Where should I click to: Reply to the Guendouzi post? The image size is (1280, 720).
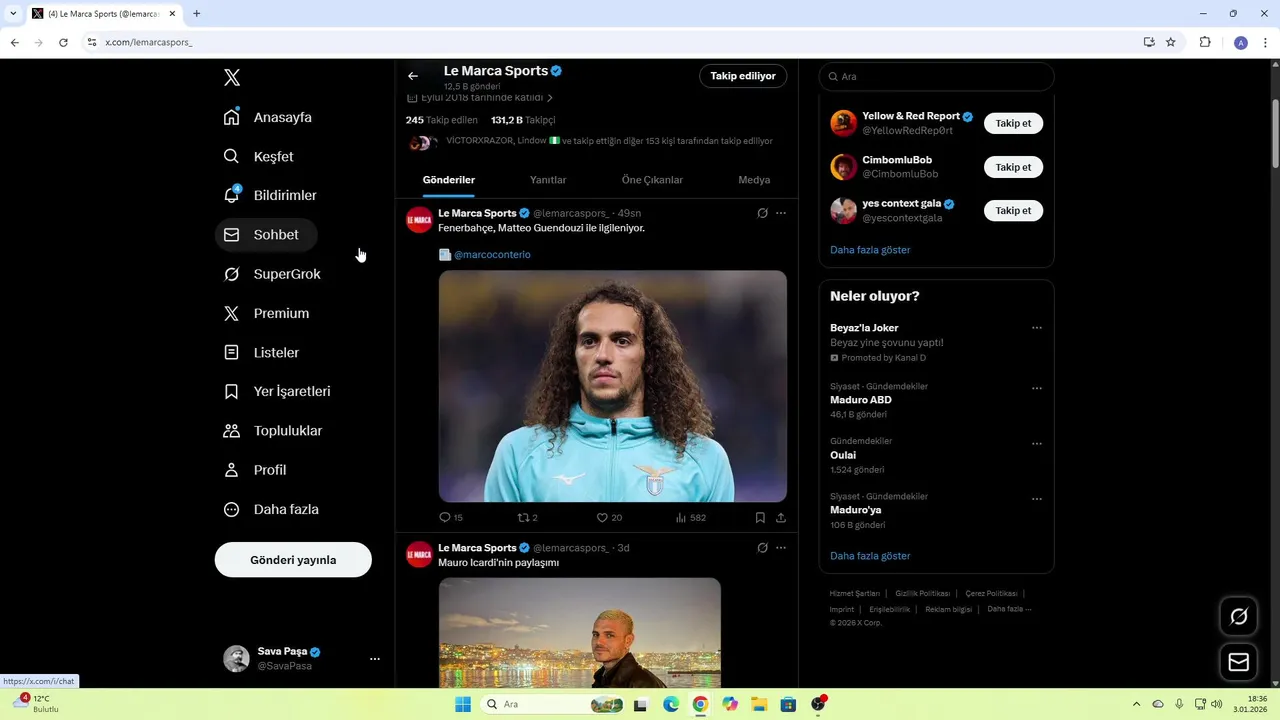point(451,518)
